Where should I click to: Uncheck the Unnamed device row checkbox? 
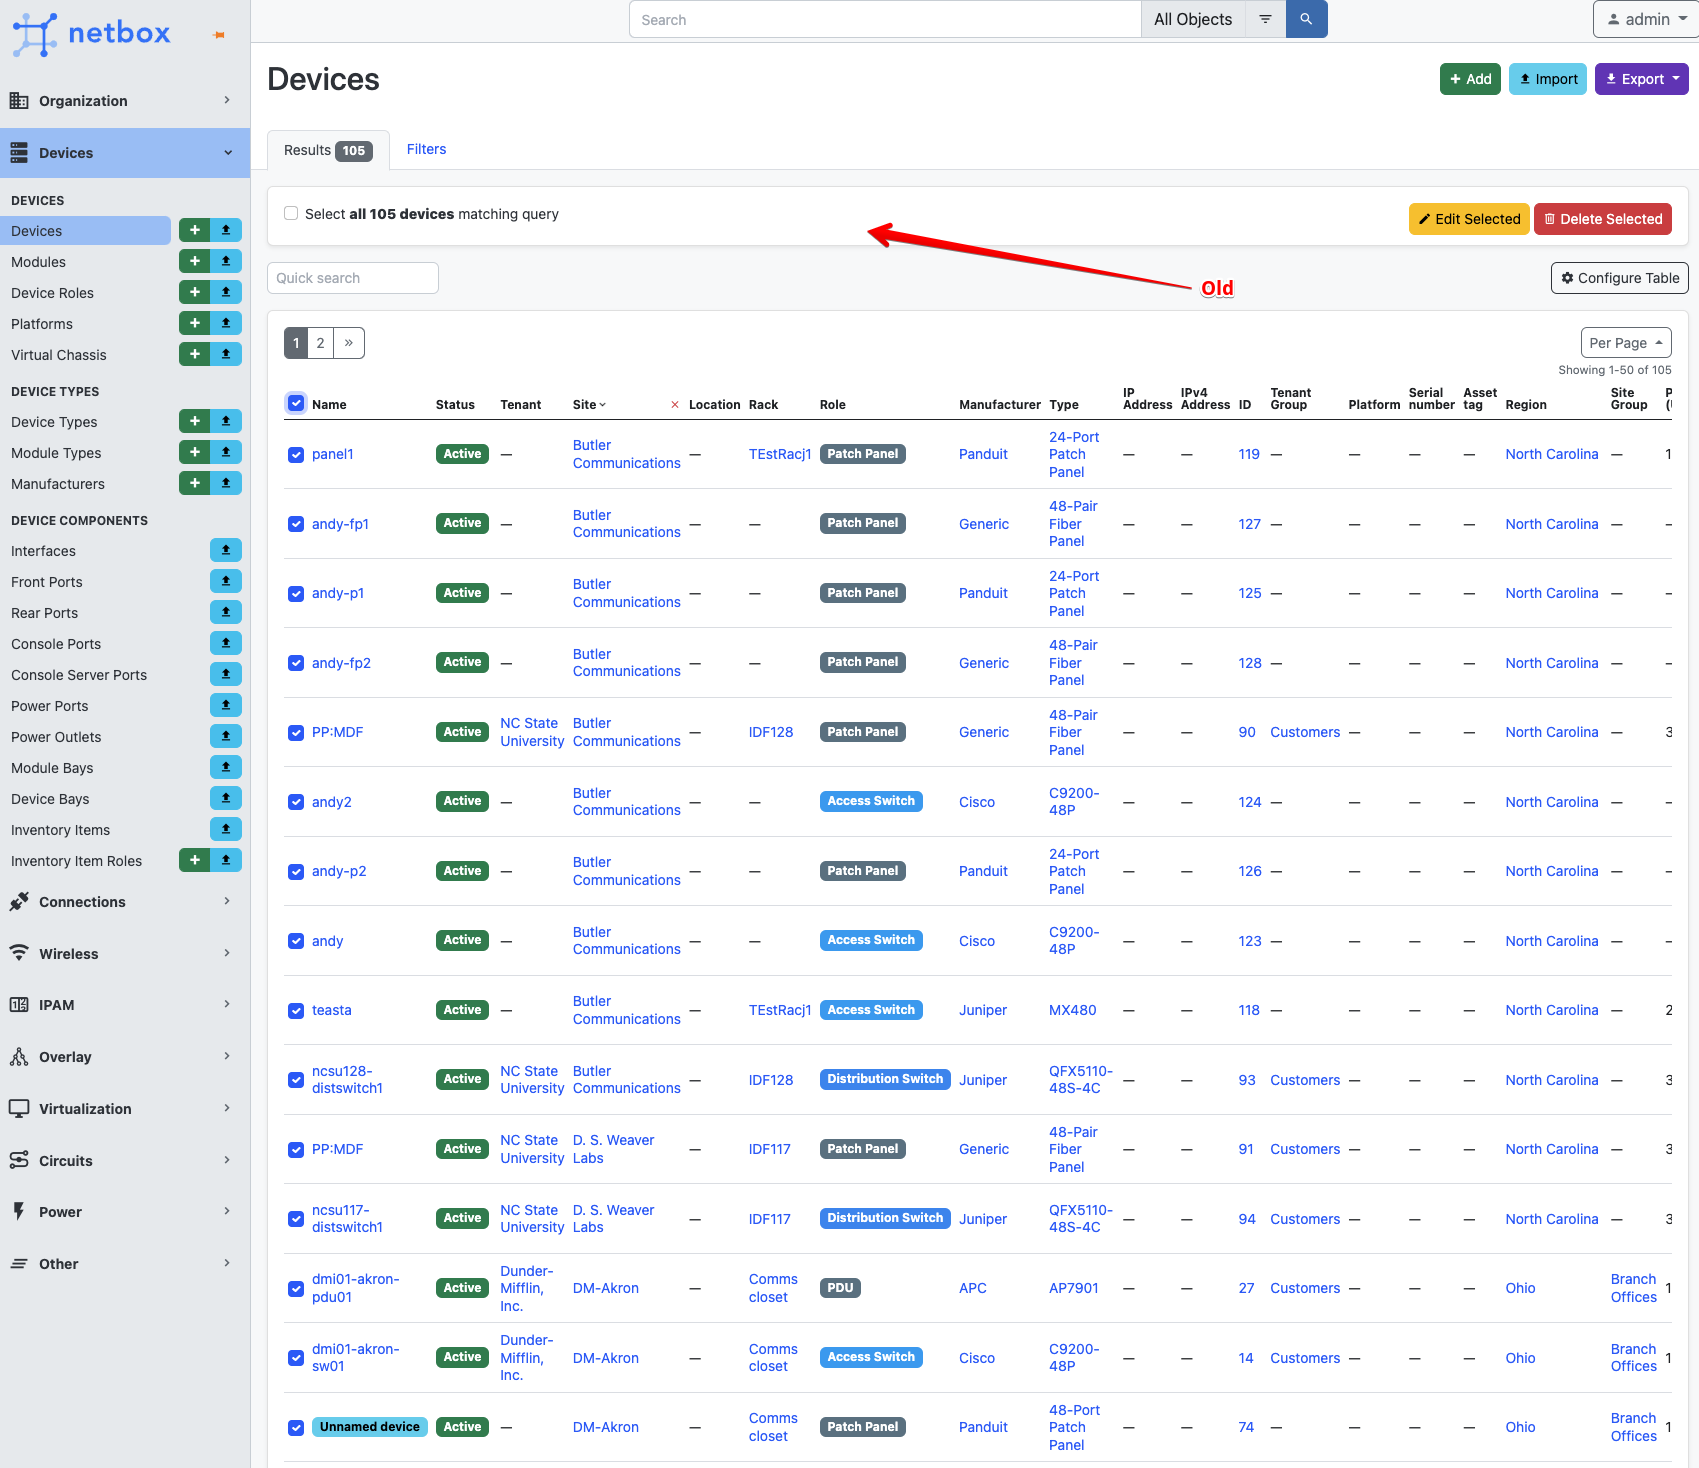pyautogui.click(x=296, y=1428)
